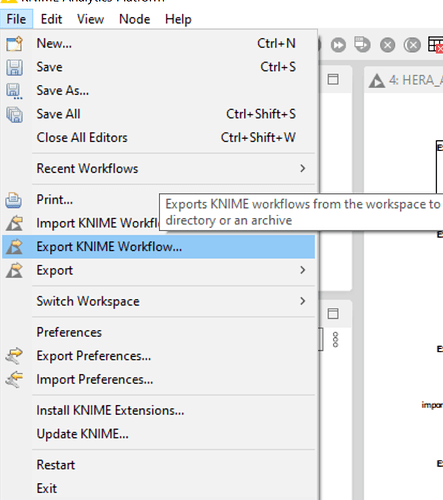The height and width of the screenshot is (500, 443).
Task: Click the Save As icon
Action: pyautogui.click(x=14, y=91)
